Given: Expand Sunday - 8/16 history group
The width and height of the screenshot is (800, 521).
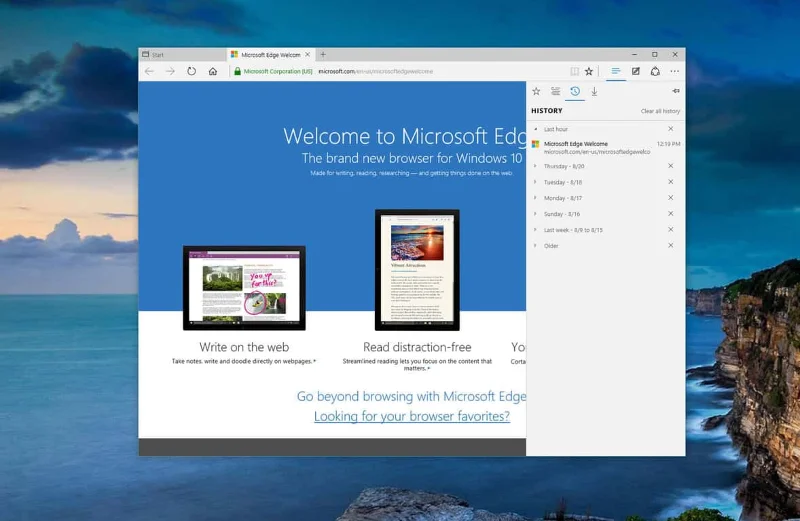Looking at the screenshot, I should [x=535, y=214].
